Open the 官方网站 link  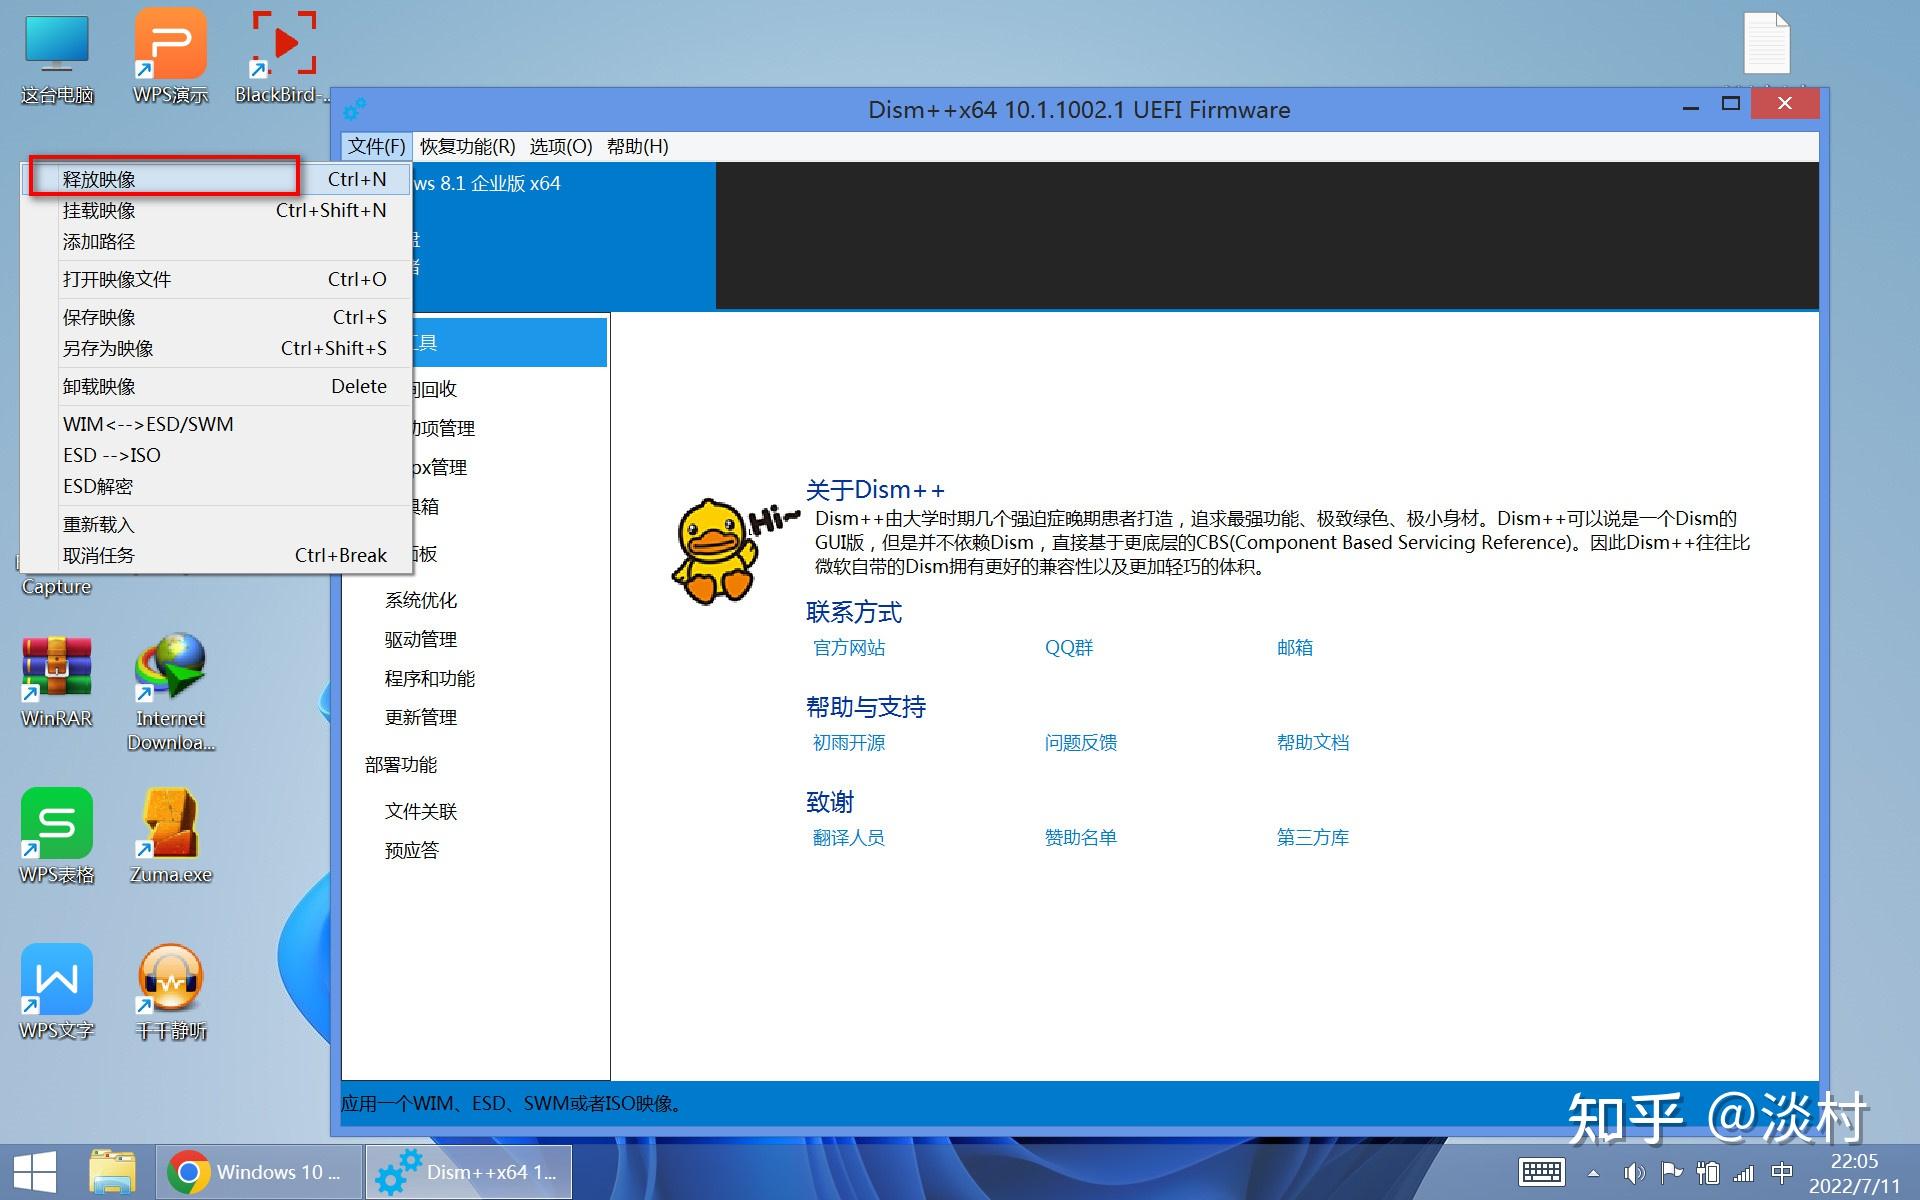(848, 647)
